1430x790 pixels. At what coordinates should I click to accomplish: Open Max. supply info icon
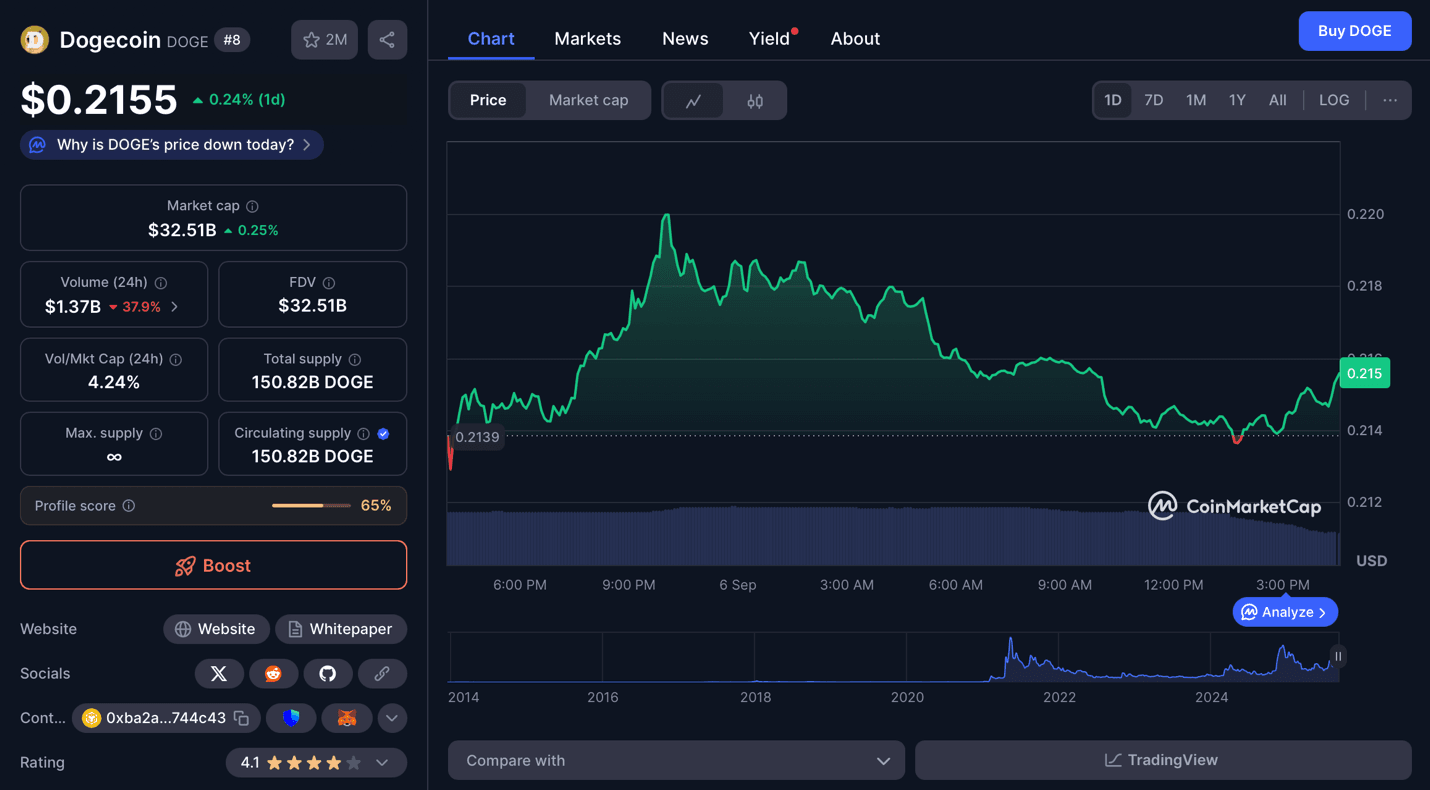pos(156,434)
